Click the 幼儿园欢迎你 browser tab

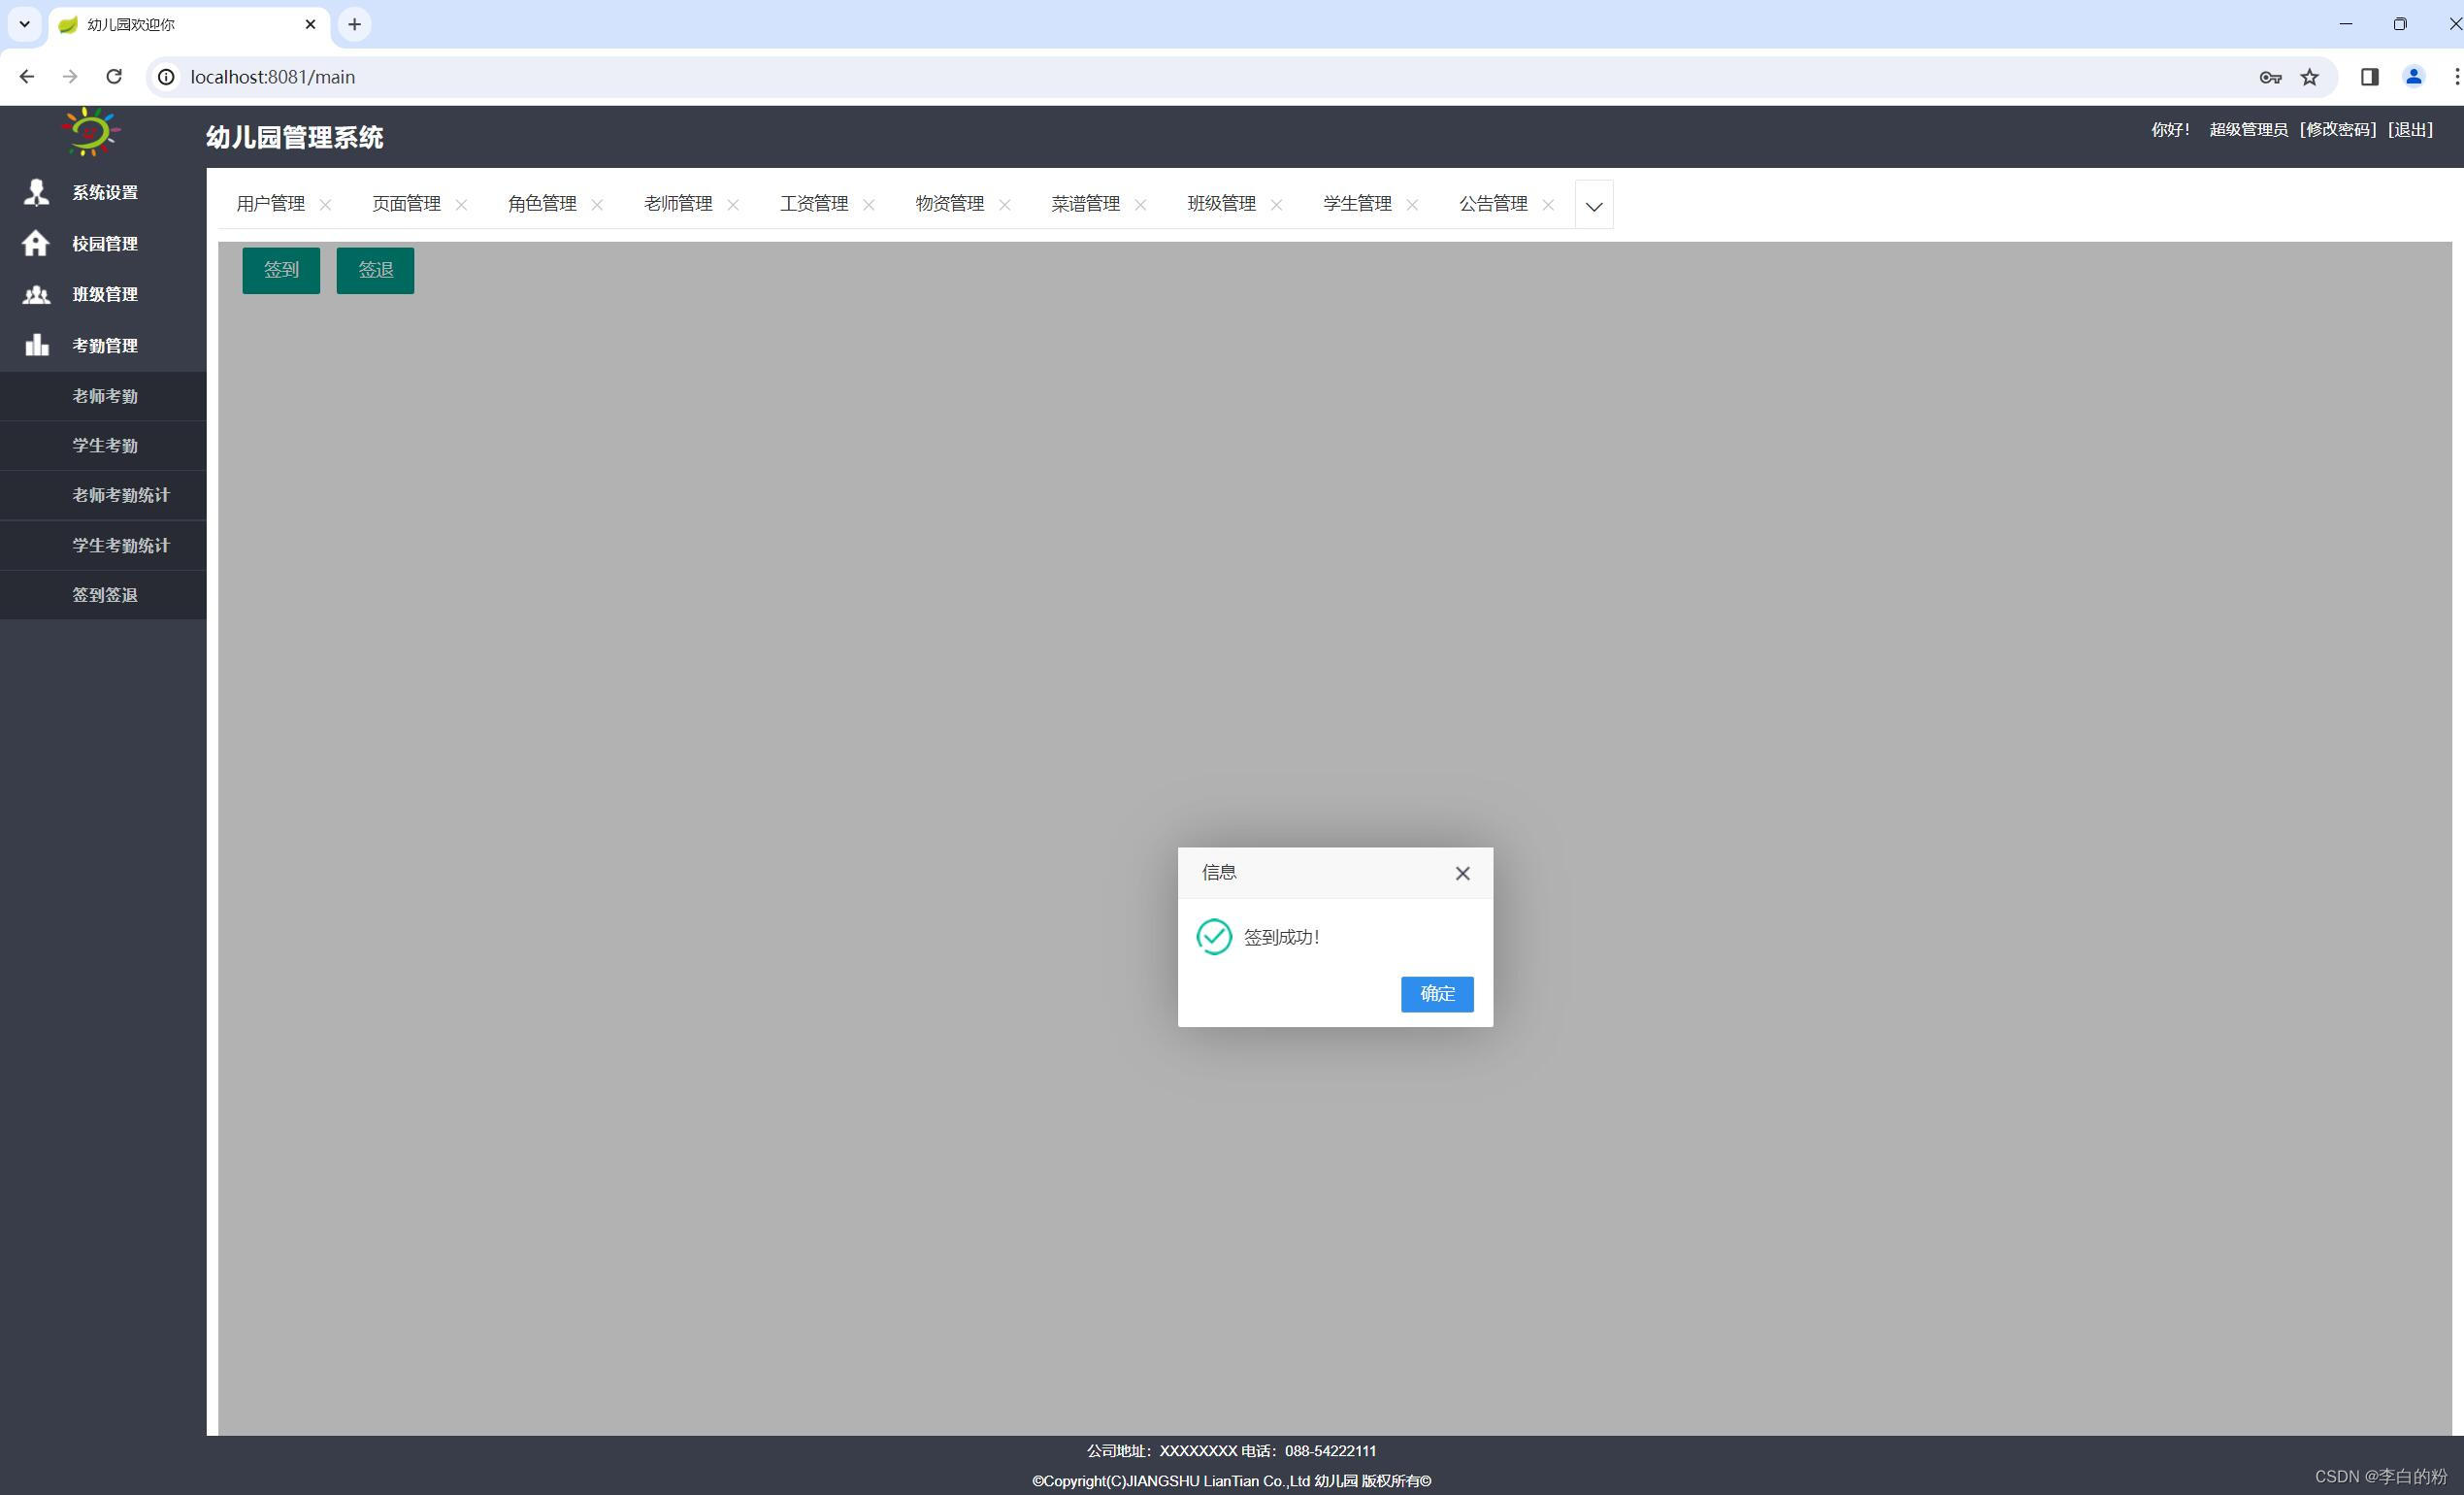(x=189, y=24)
